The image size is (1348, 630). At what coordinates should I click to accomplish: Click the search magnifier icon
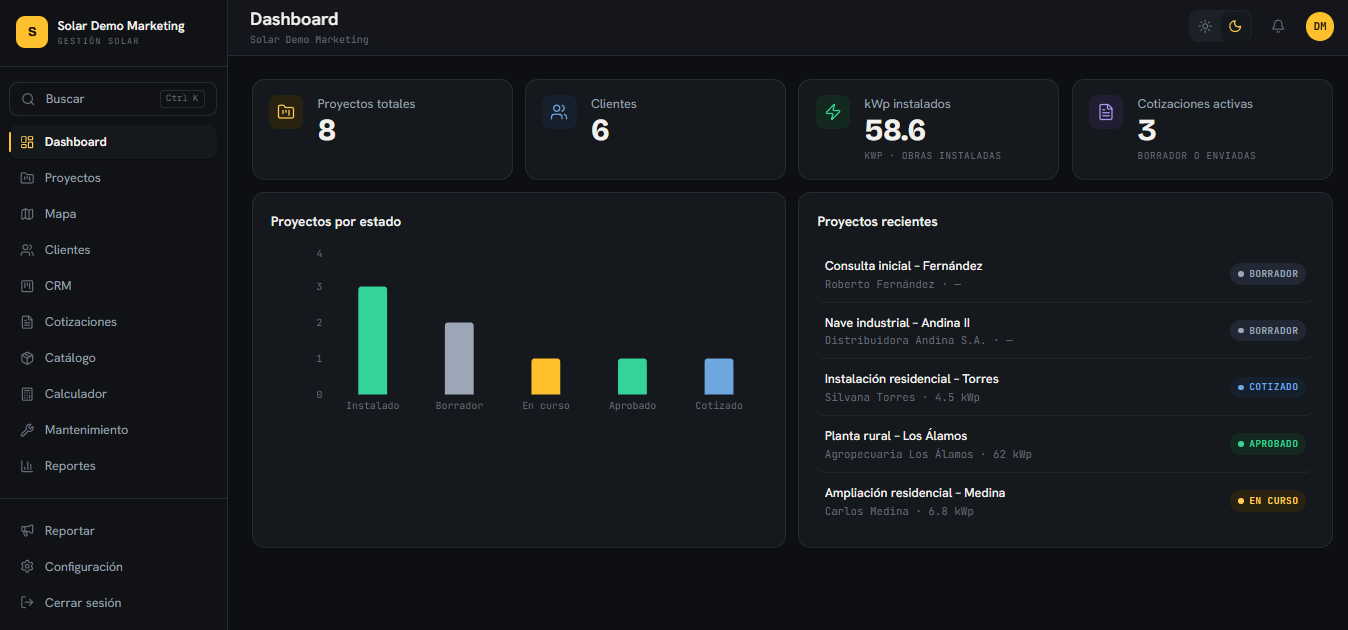point(28,99)
